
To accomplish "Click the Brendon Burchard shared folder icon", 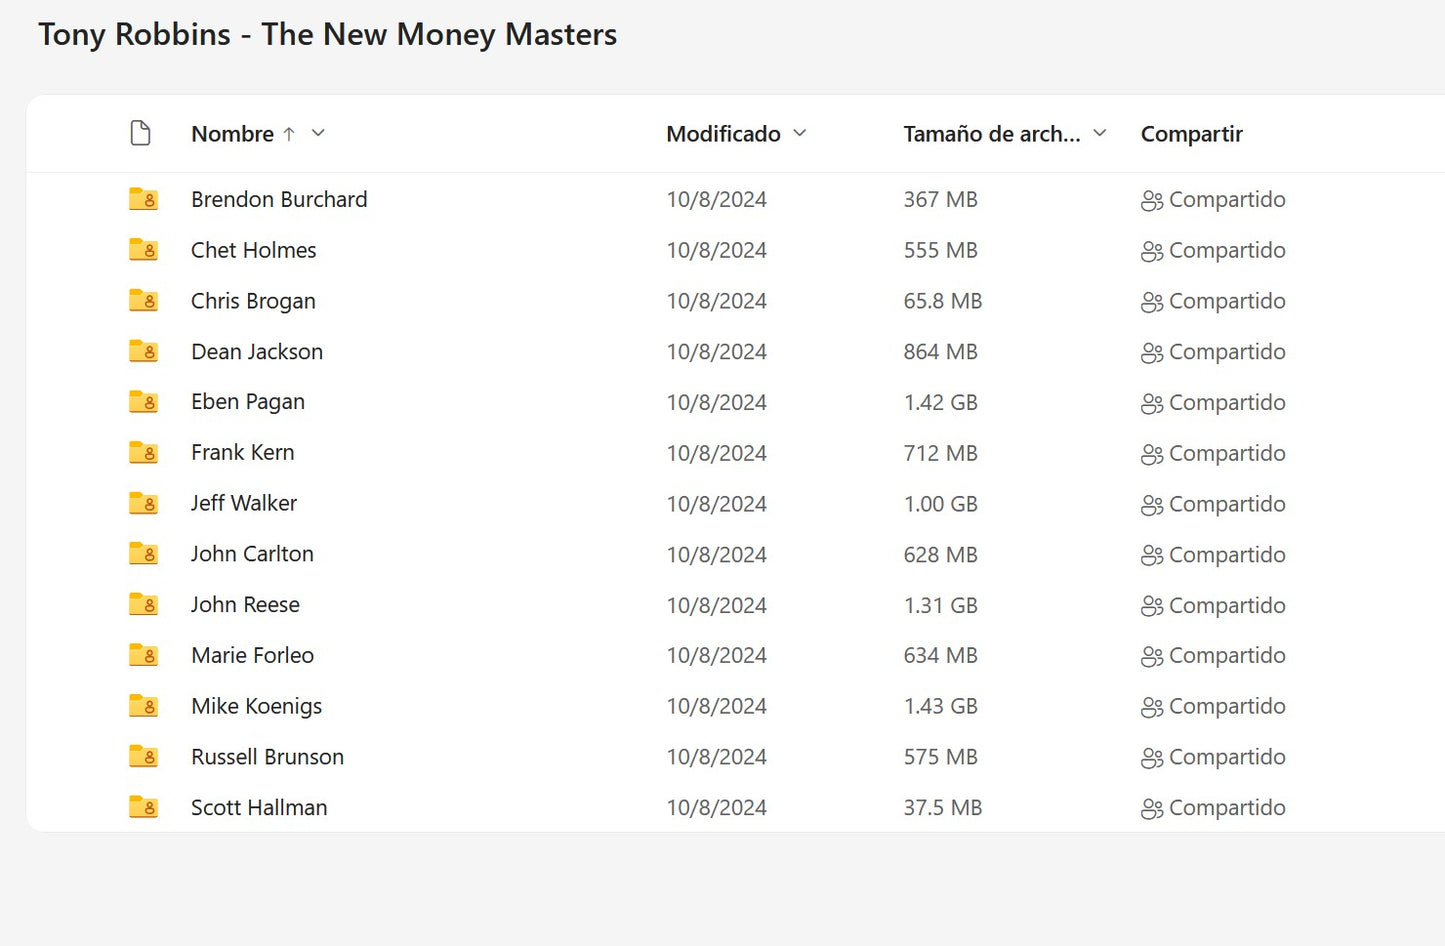I will click(143, 200).
